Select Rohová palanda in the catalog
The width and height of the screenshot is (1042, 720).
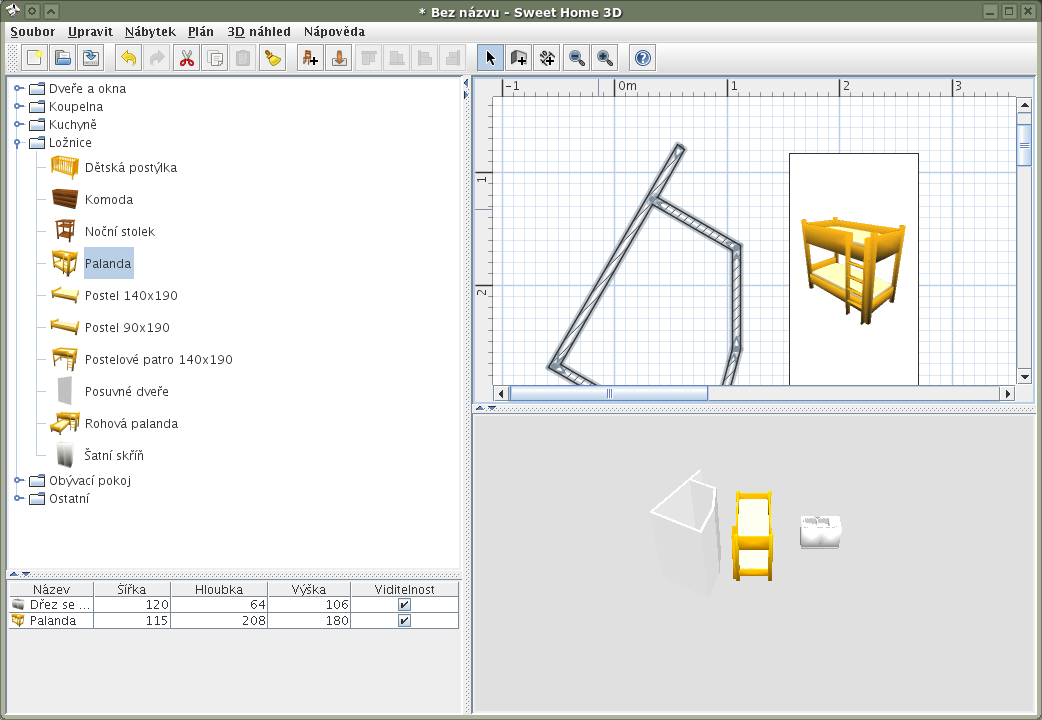(x=131, y=423)
